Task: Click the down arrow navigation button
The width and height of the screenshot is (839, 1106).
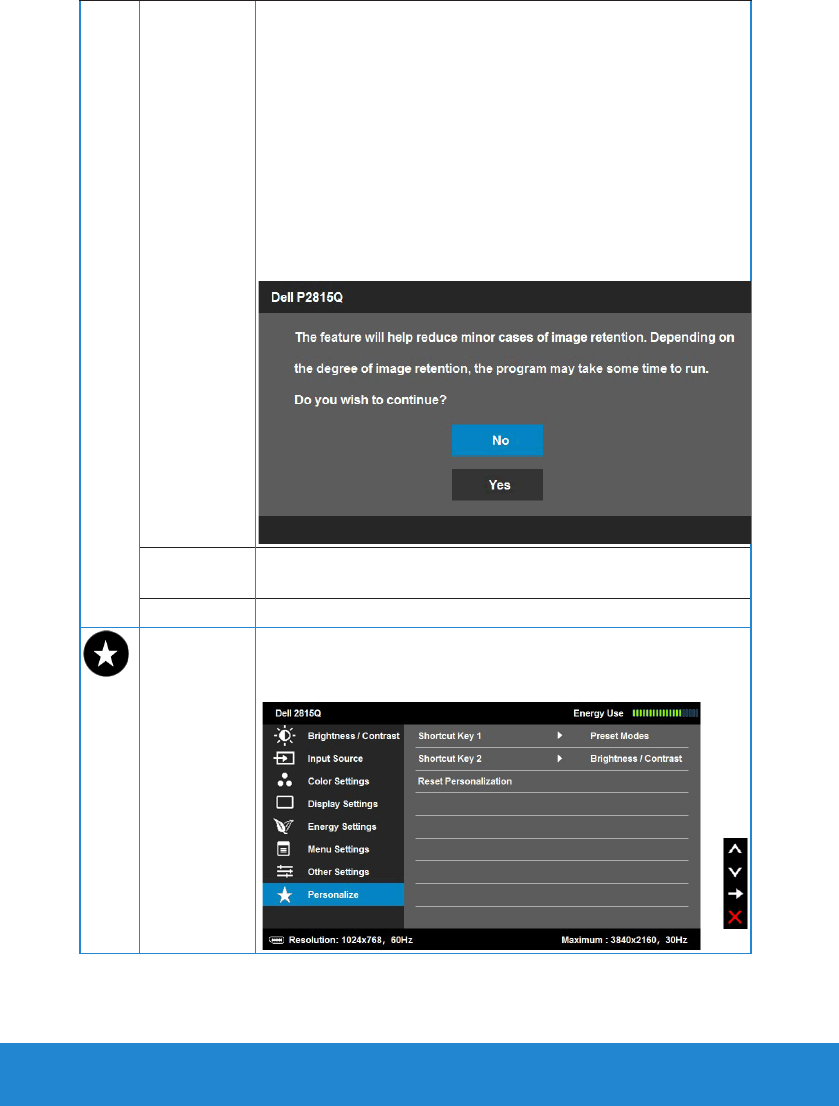Action: (735, 872)
